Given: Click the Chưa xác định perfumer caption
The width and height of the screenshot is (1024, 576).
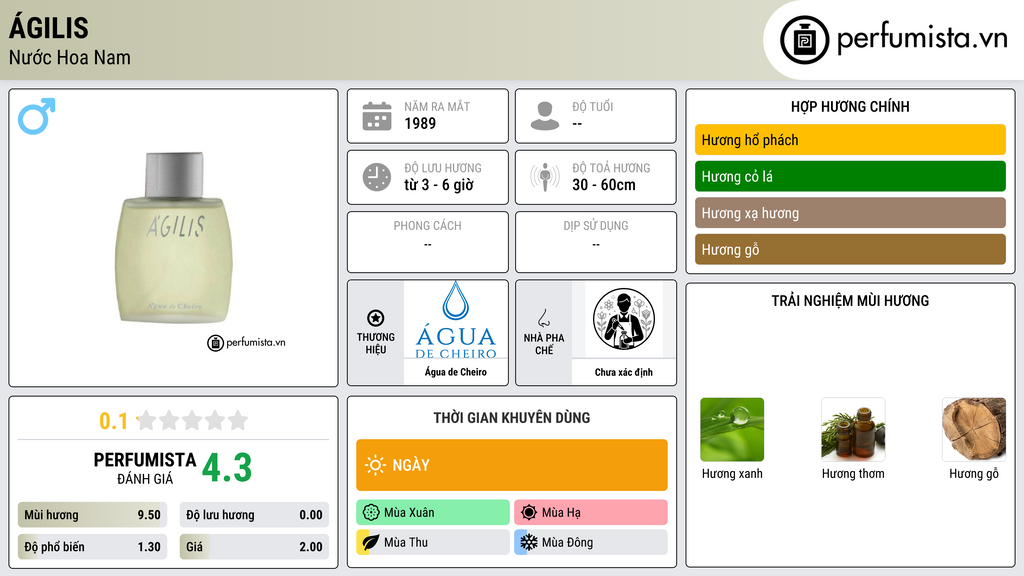Looking at the screenshot, I should point(624,372).
